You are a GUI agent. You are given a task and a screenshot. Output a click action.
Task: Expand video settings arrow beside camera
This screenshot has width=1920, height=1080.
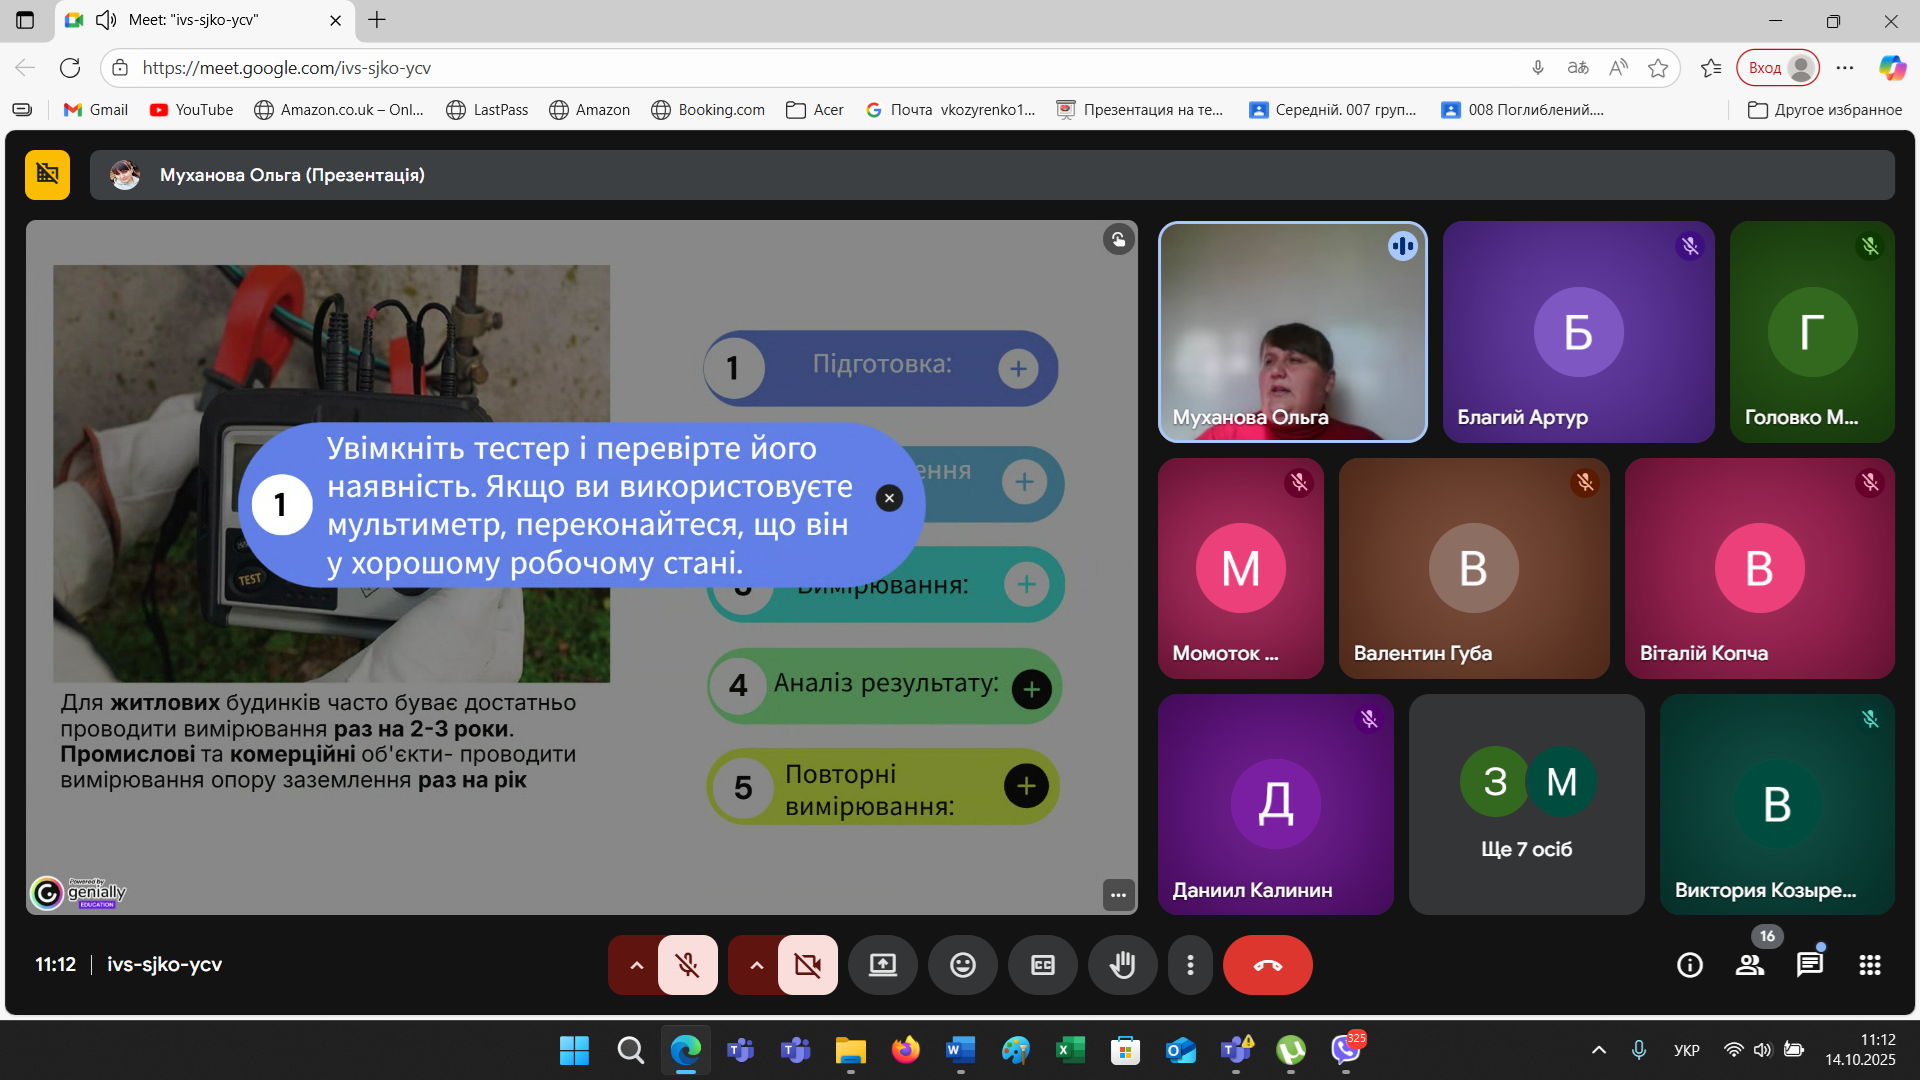[756, 965]
